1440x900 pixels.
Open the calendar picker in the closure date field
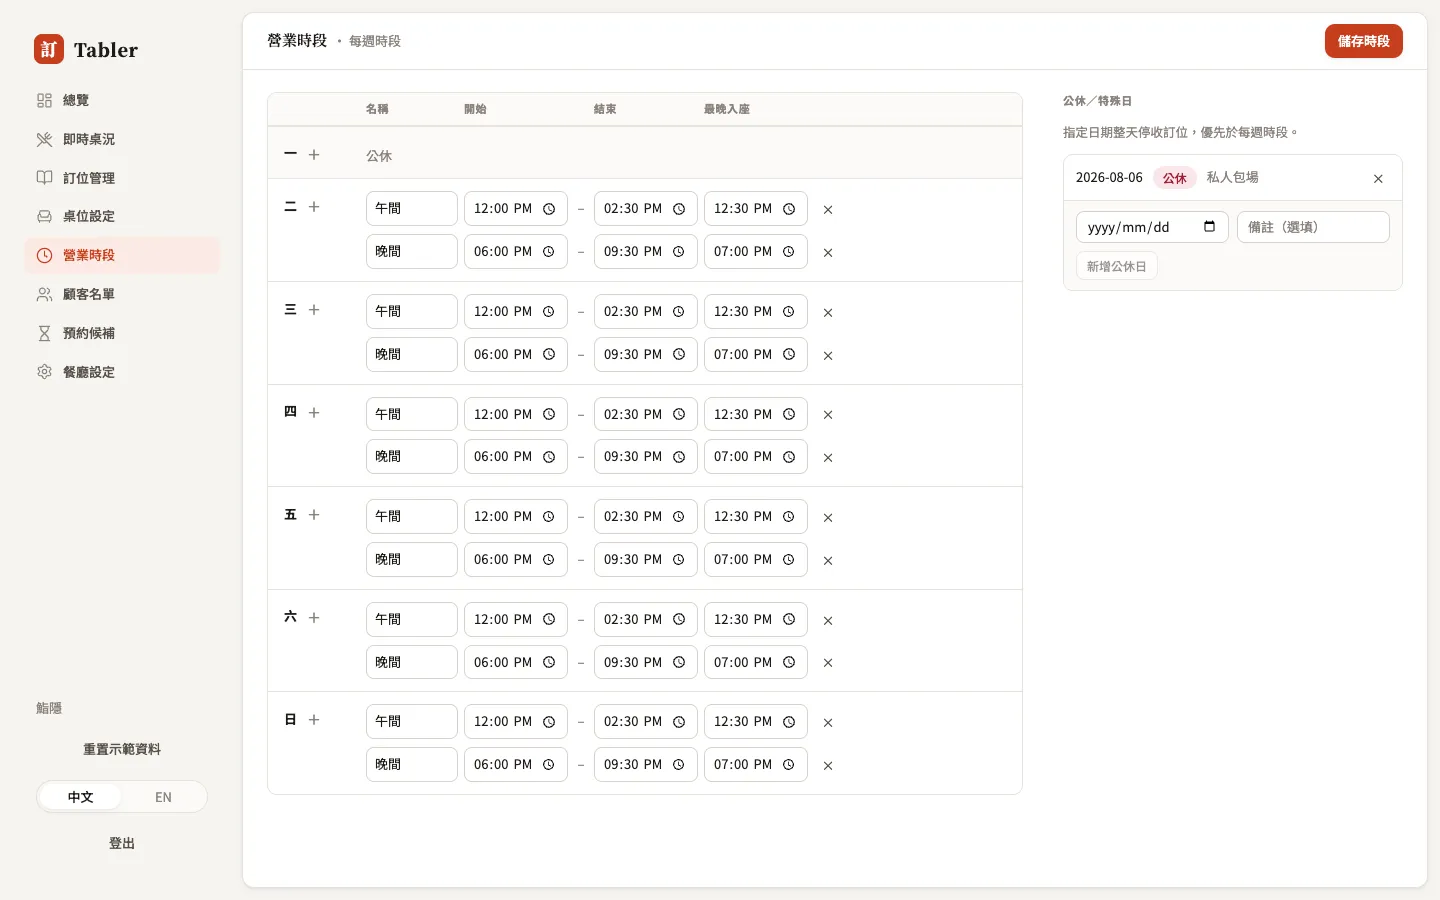pyautogui.click(x=1209, y=227)
